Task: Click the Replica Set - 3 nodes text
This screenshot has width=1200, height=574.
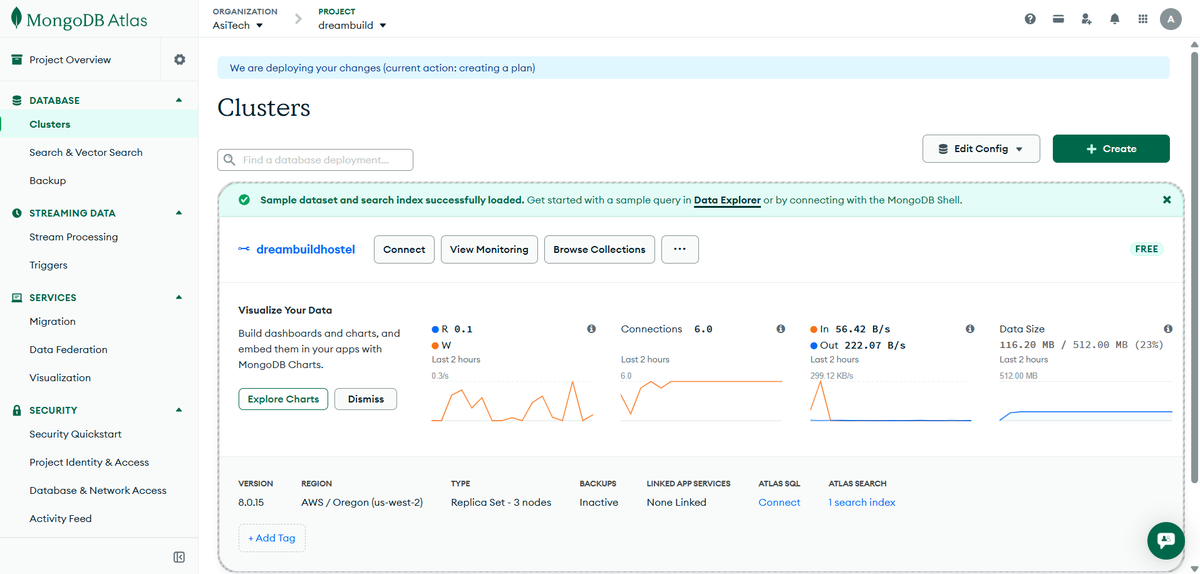Action: (x=501, y=503)
